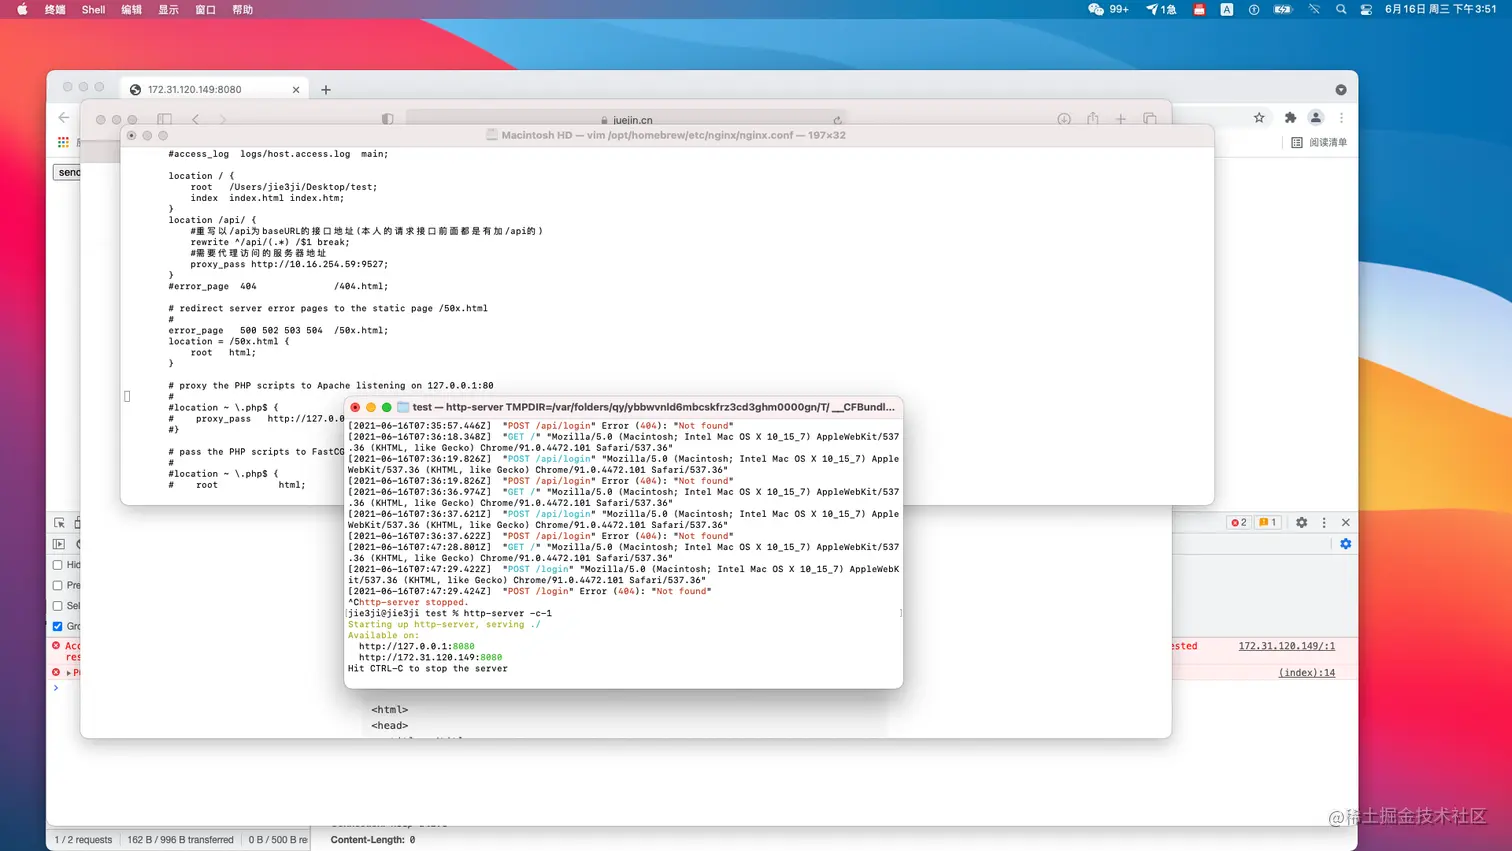Click the red errors count badge
Viewport: 1512px width, 851px height.
(x=1239, y=522)
